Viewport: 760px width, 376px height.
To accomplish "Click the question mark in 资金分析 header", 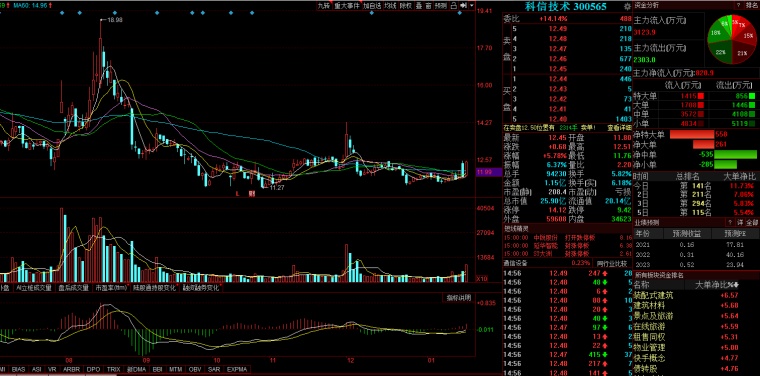I will point(737,5).
